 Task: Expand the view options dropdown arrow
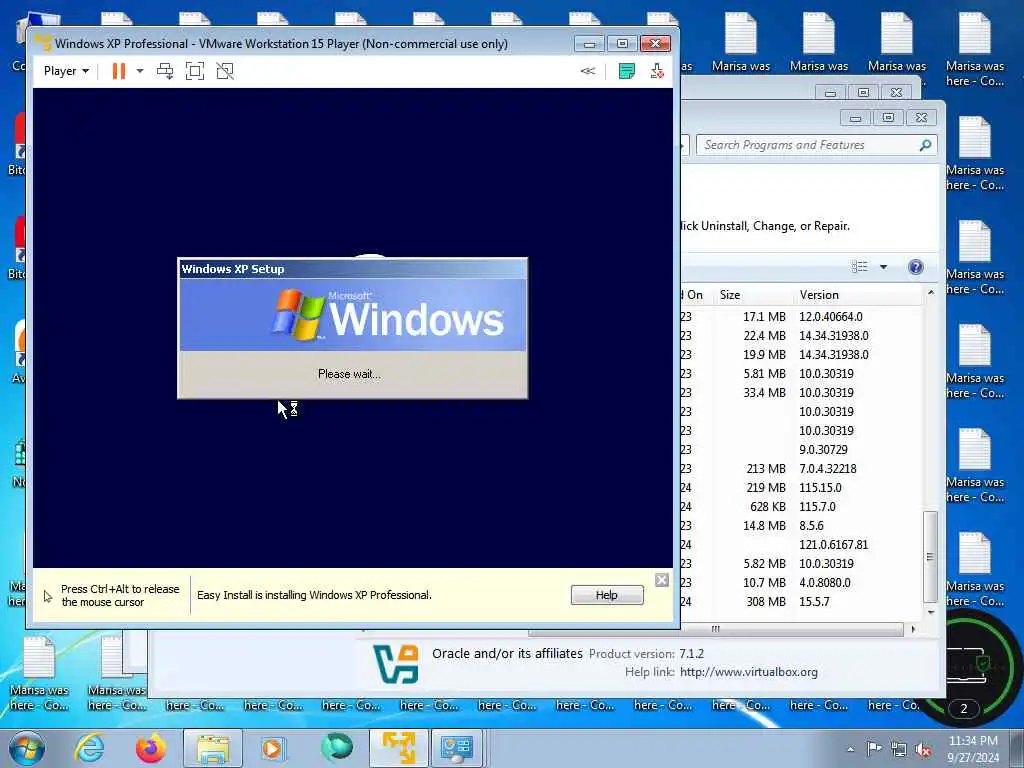pos(884,266)
